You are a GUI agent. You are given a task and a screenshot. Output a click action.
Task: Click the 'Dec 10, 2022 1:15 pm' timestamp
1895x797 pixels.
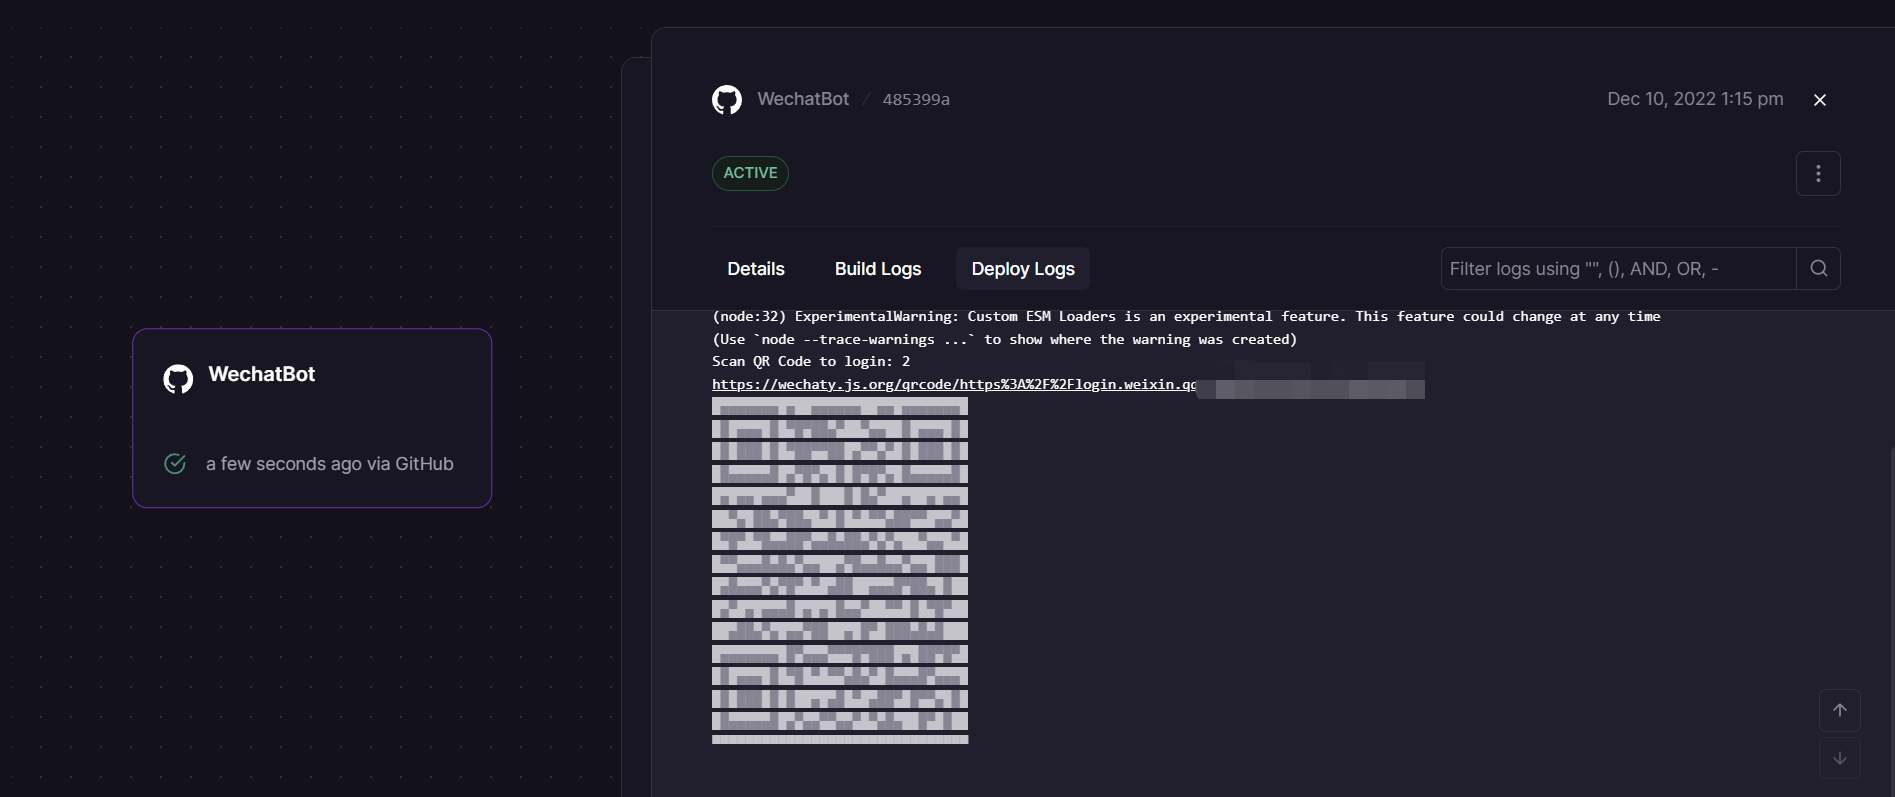pyautogui.click(x=1695, y=99)
